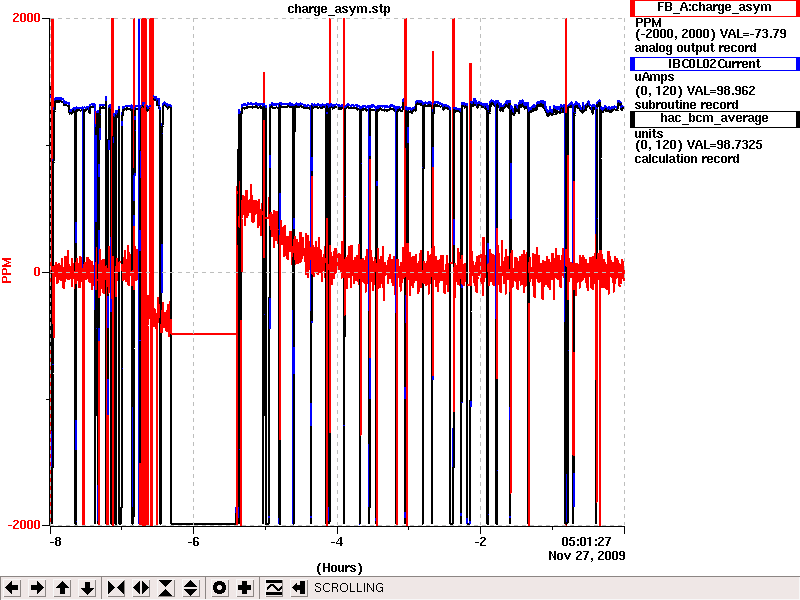Select the hac_bcm_average curve legend
800x600 pixels.
click(714, 118)
